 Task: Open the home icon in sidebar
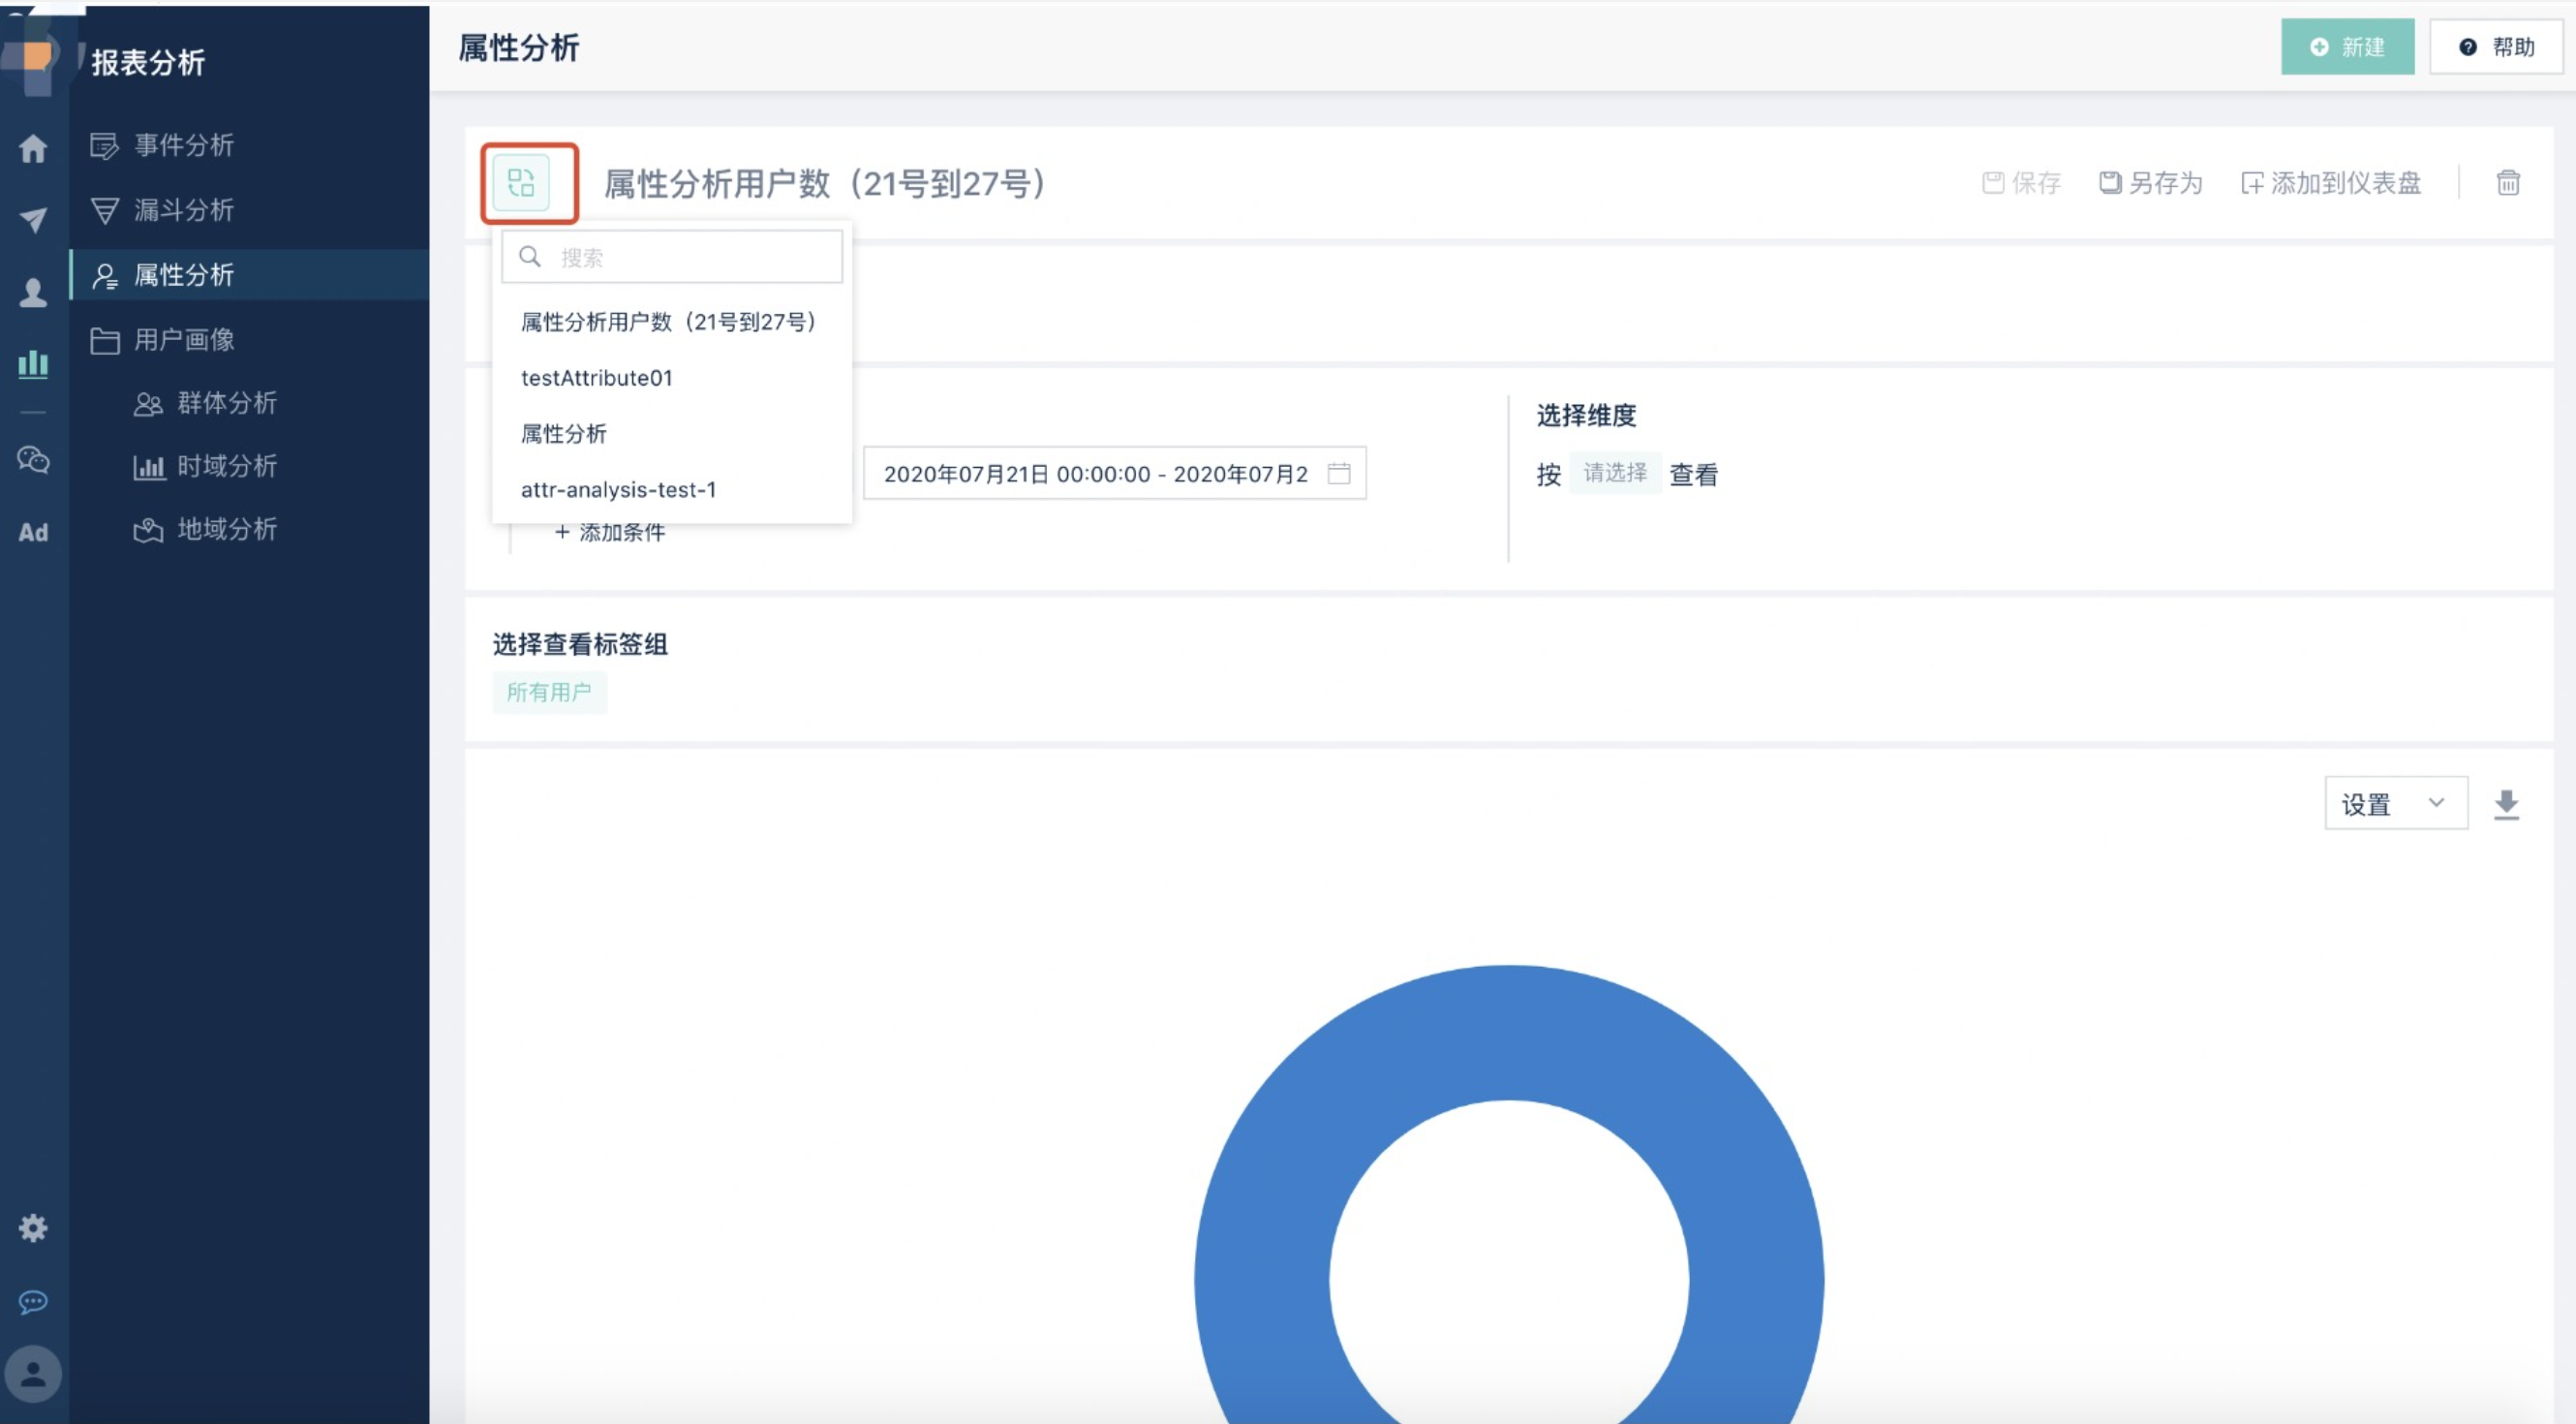(33, 148)
